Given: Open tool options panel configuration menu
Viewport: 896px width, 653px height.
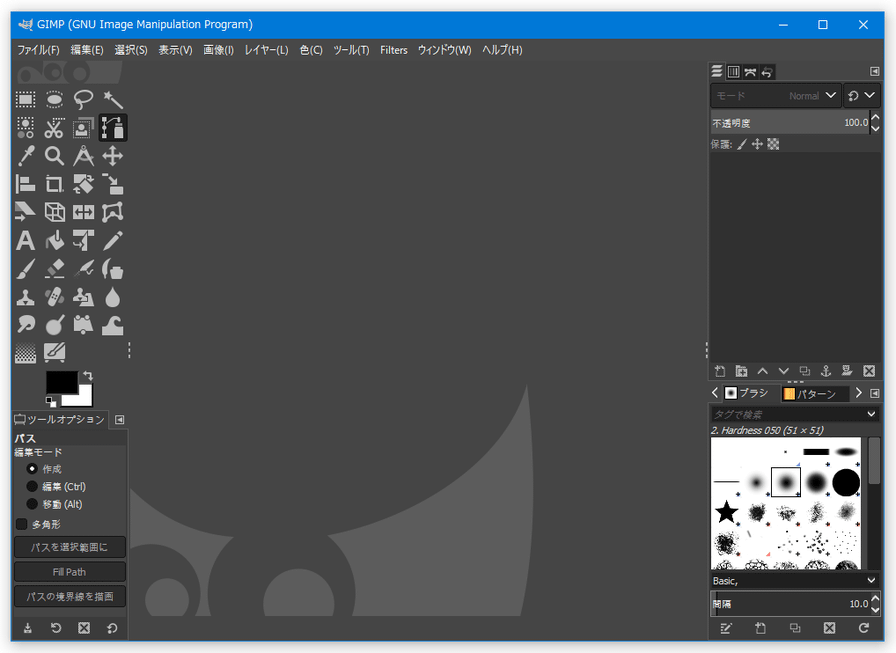Looking at the screenshot, I should pos(119,420).
